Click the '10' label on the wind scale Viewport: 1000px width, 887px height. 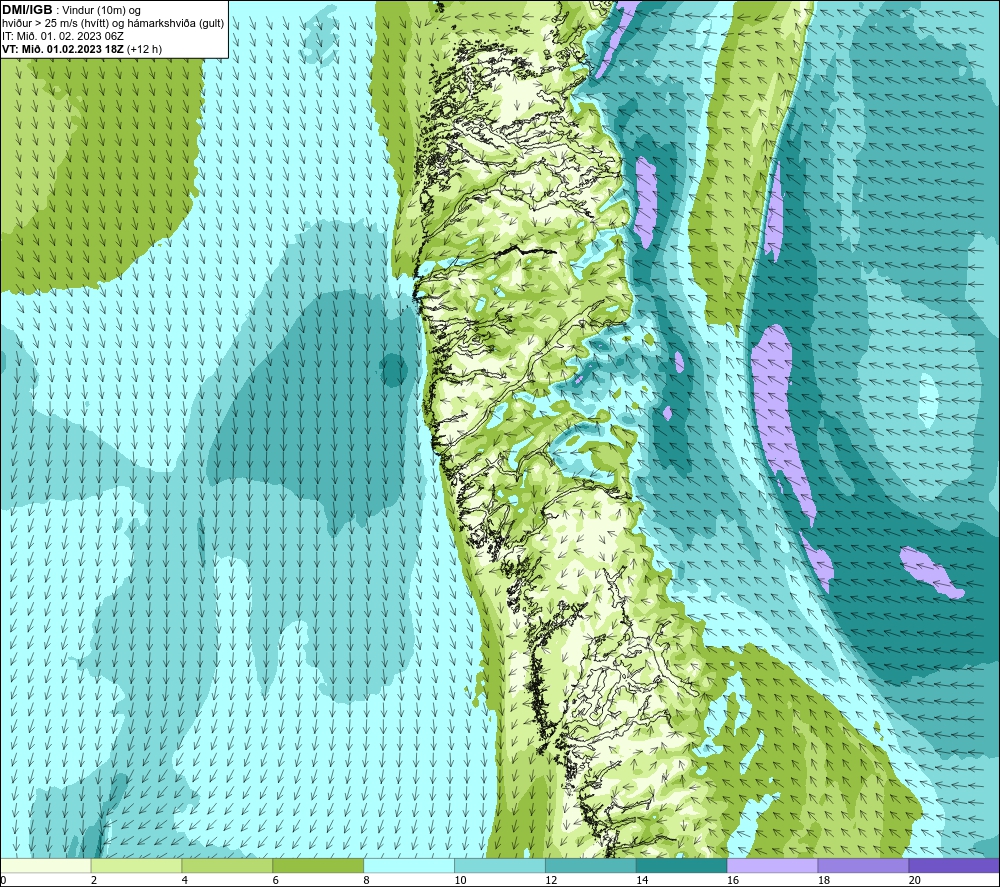[x=460, y=881]
